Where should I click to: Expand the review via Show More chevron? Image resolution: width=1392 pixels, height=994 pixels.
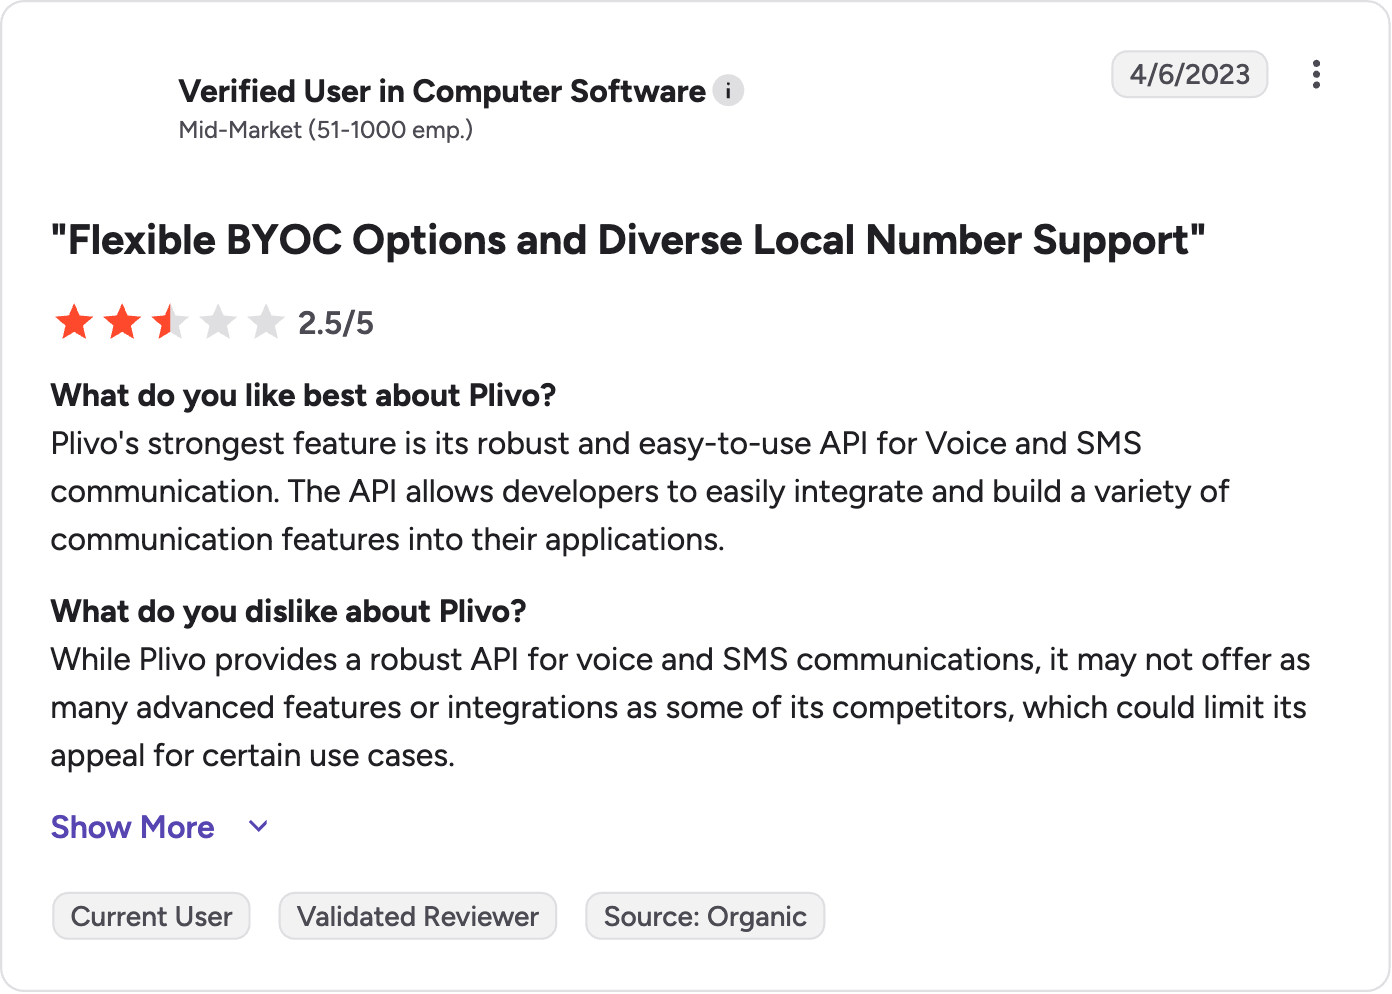(x=258, y=827)
